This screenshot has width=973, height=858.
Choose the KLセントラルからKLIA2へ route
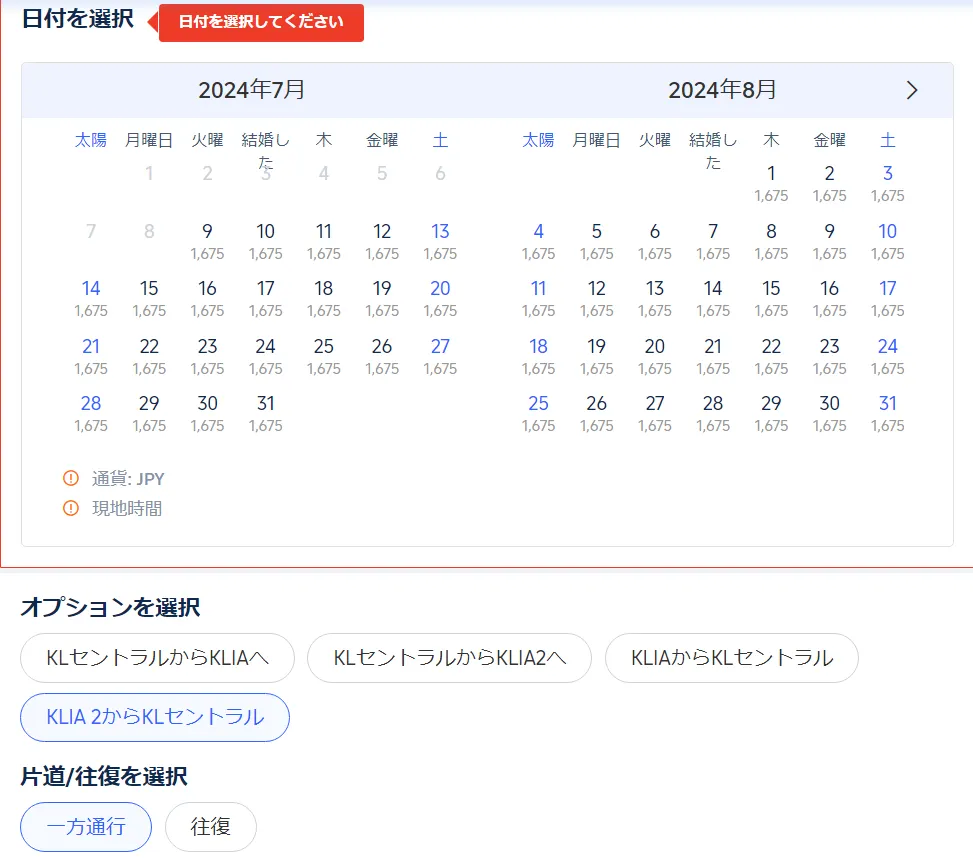(x=449, y=658)
